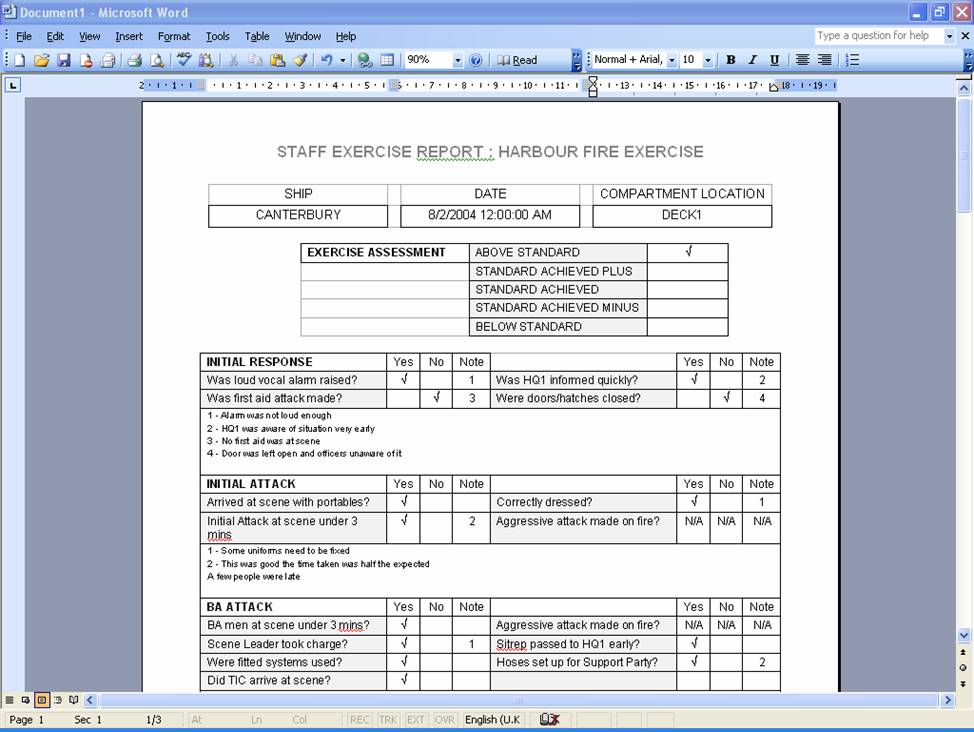Screen dimensions: 974x732
Task: Run Spelling and Grammar check
Action: pos(184,60)
